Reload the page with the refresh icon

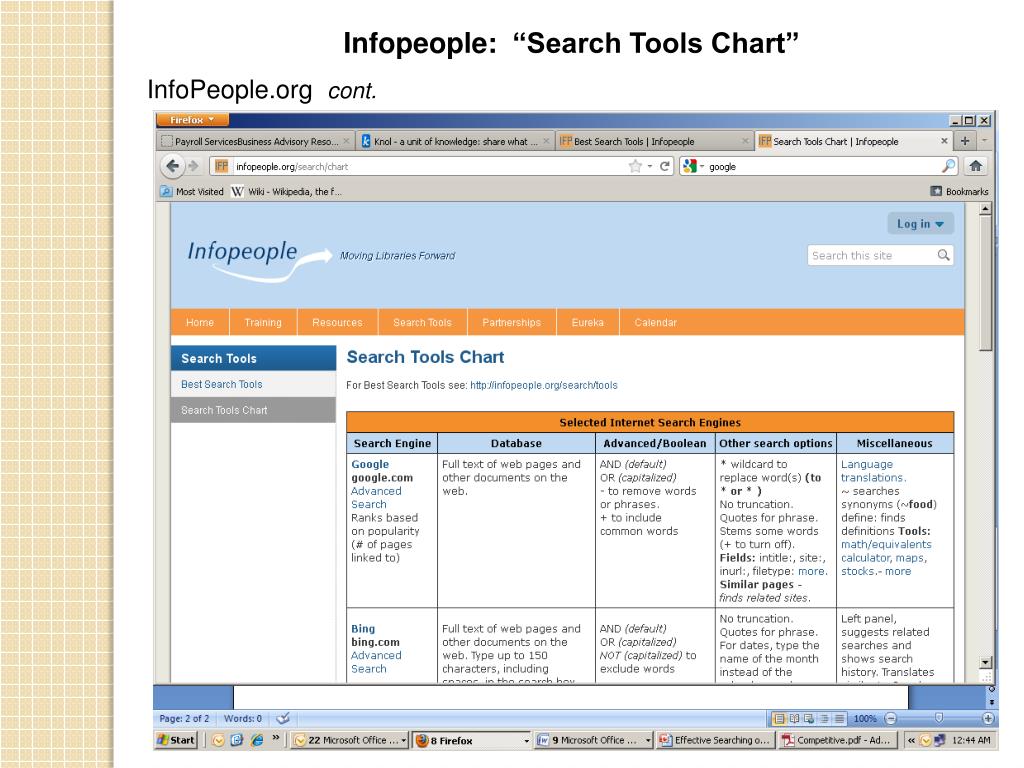[665, 166]
